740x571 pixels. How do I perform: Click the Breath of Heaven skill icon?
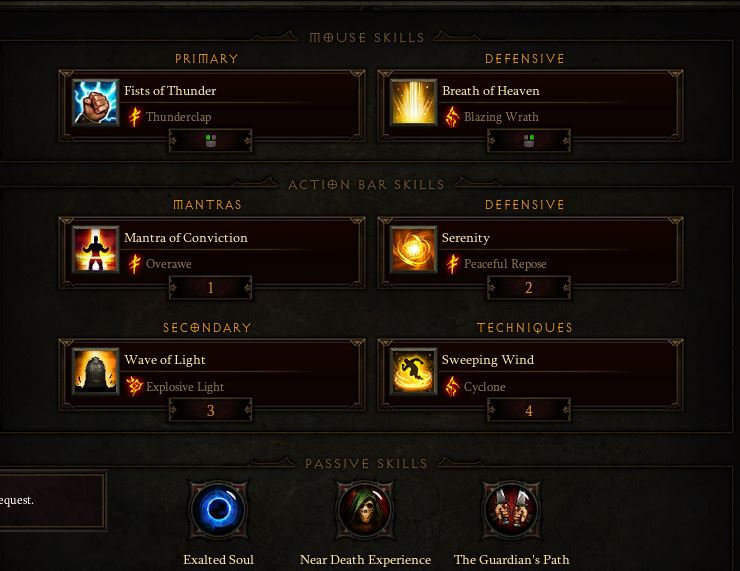tap(413, 102)
